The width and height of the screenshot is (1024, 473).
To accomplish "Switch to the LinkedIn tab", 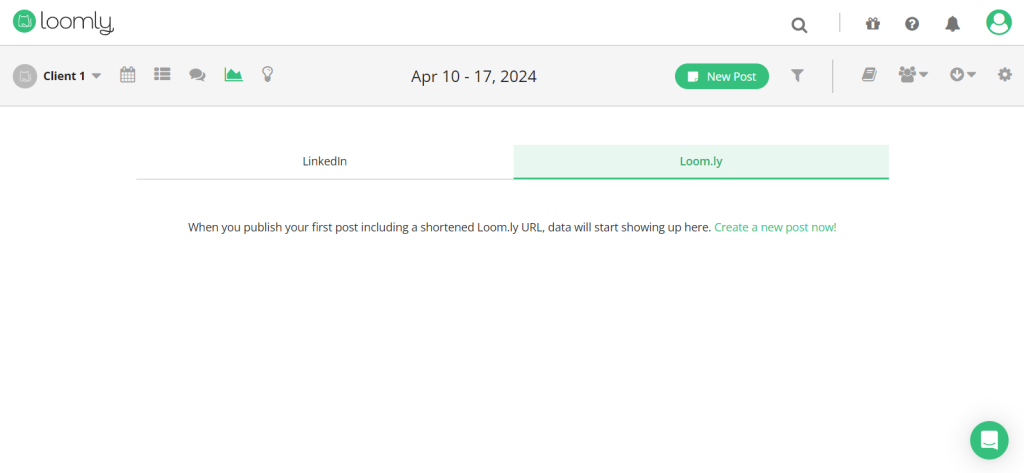I will [x=325, y=161].
